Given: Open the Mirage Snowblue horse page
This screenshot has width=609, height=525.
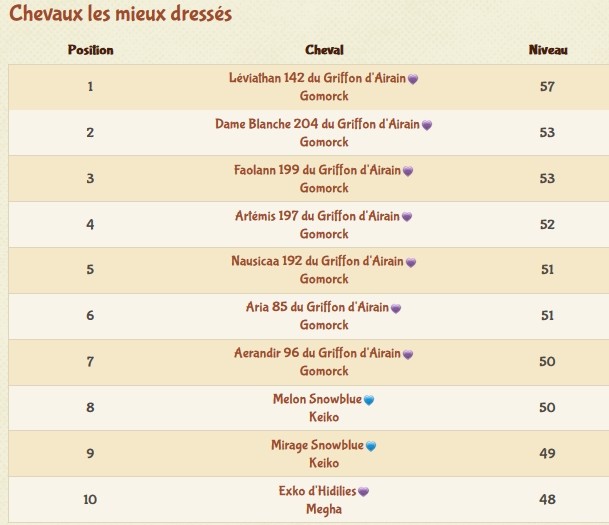Looking at the screenshot, I should (x=317, y=445).
